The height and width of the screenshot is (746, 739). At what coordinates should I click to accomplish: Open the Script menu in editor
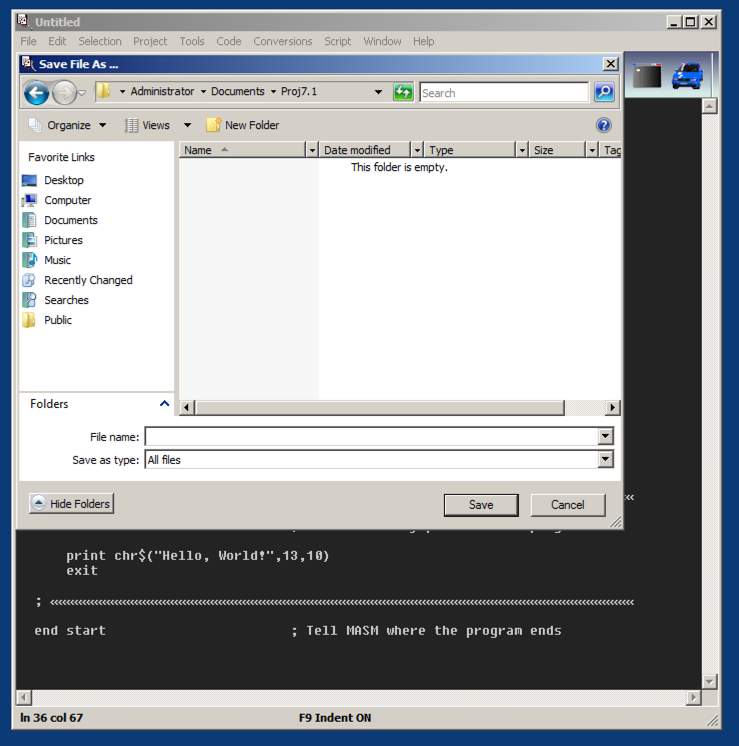pyautogui.click(x=337, y=41)
